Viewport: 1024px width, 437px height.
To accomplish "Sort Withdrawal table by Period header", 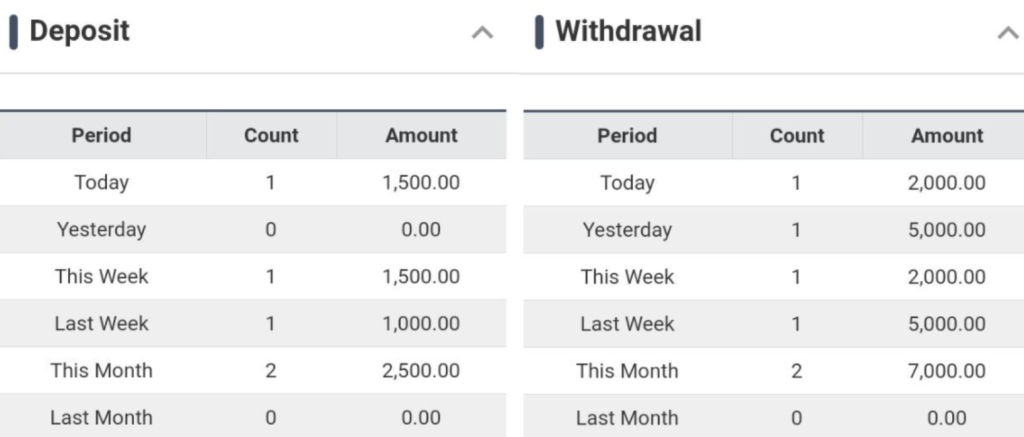I will pyautogui.click(x=627, y=136).
